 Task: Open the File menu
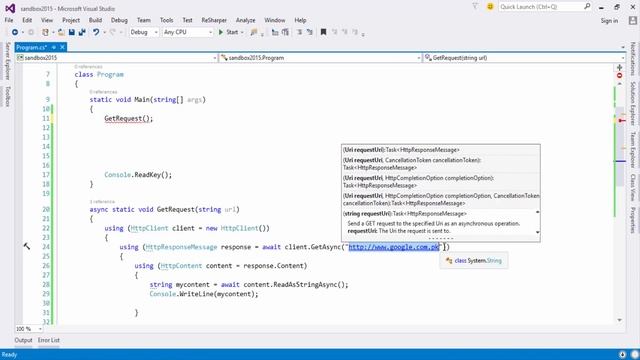pos(9,20)
